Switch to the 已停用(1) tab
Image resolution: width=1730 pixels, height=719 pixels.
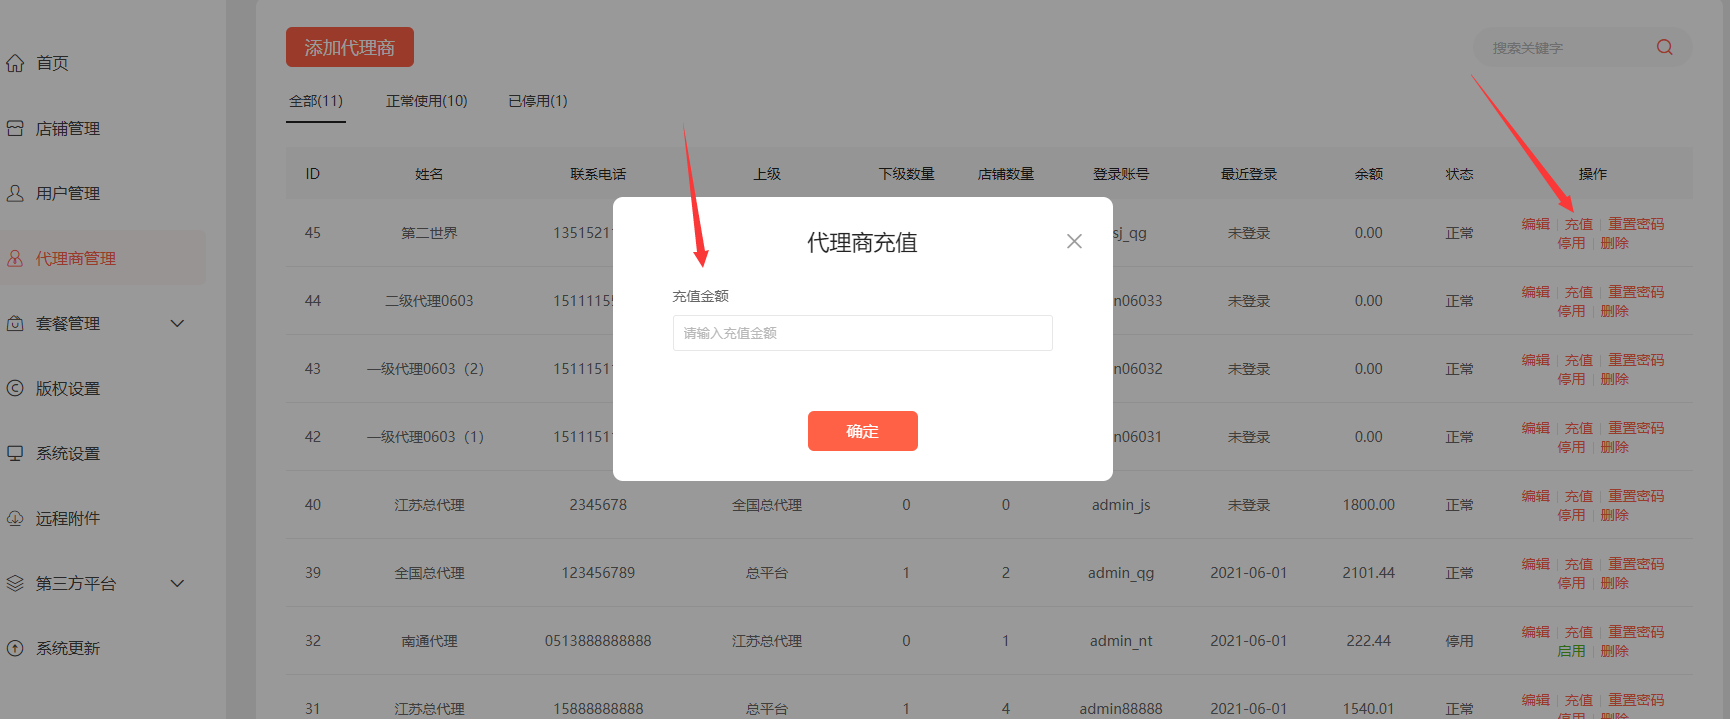coord(537,101)
